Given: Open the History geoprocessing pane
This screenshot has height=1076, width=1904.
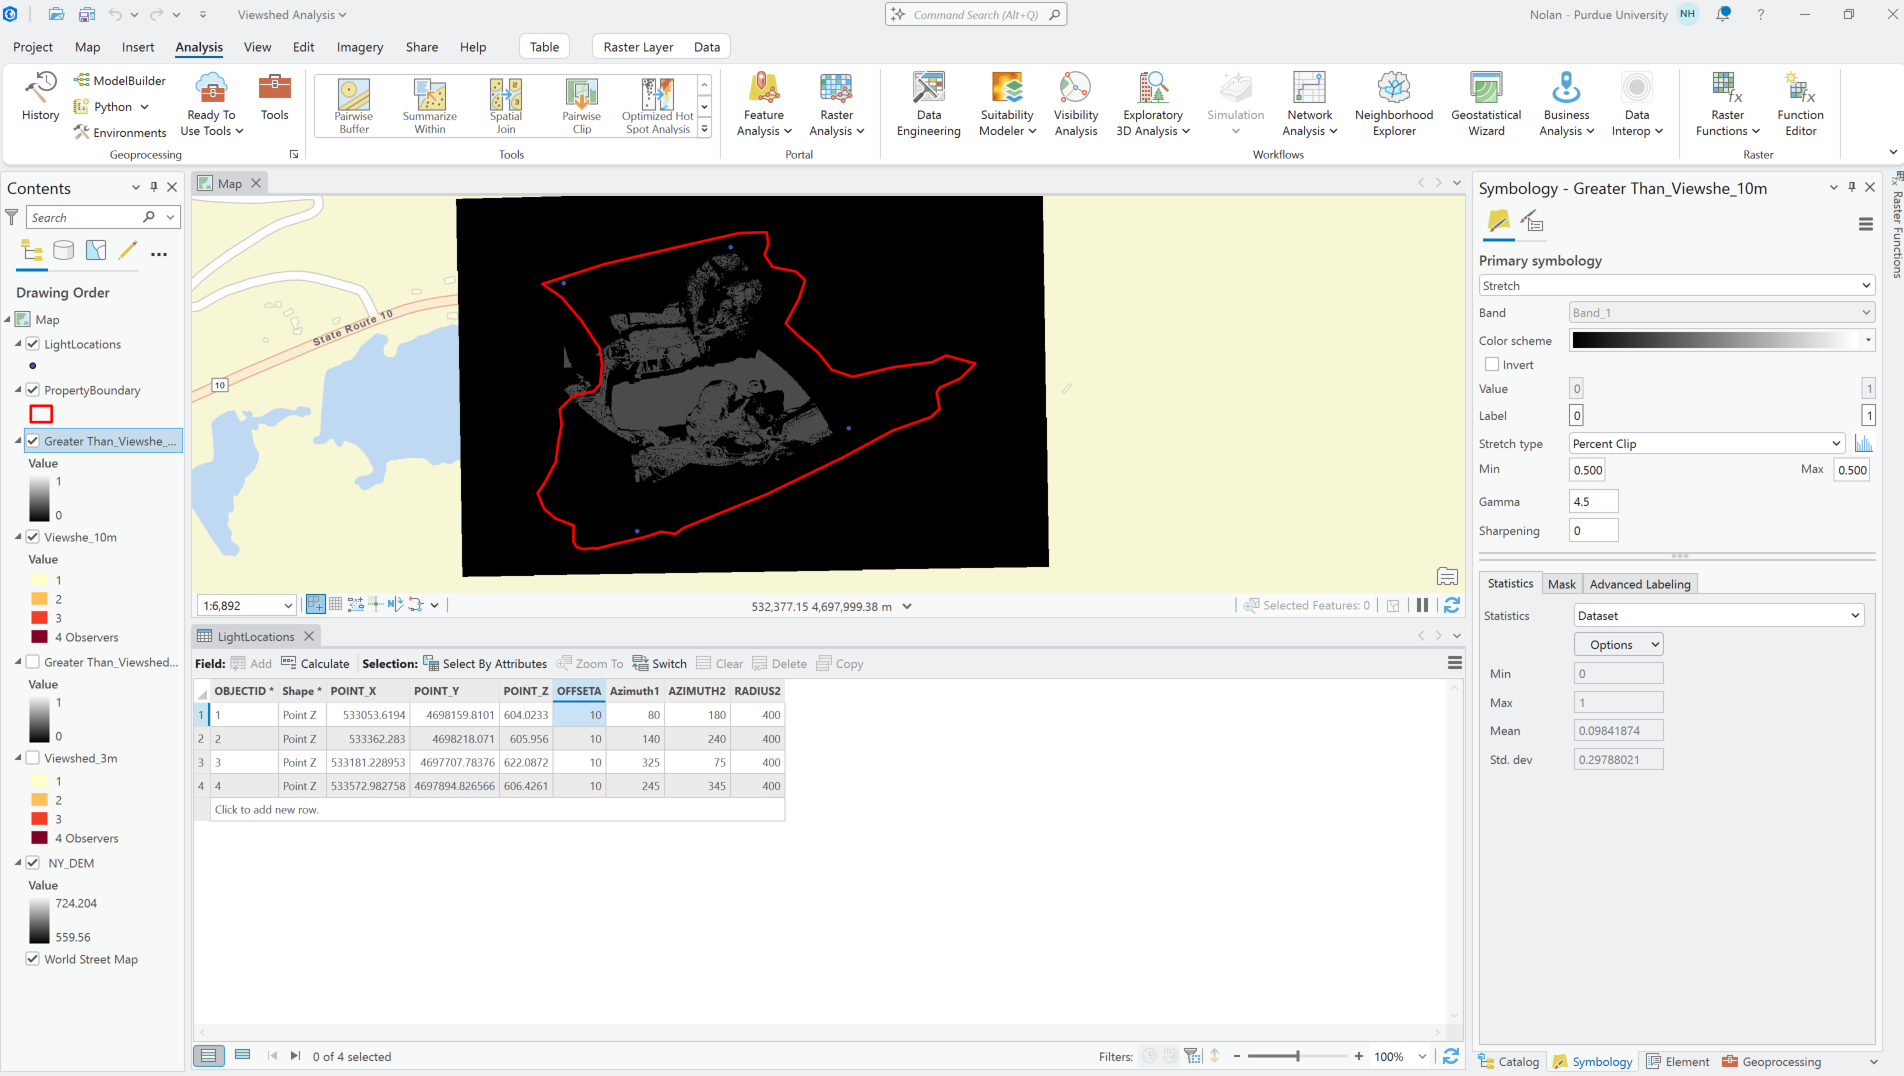Looking at the screenshot, I should pyautogui.click(x=40, y=97).
